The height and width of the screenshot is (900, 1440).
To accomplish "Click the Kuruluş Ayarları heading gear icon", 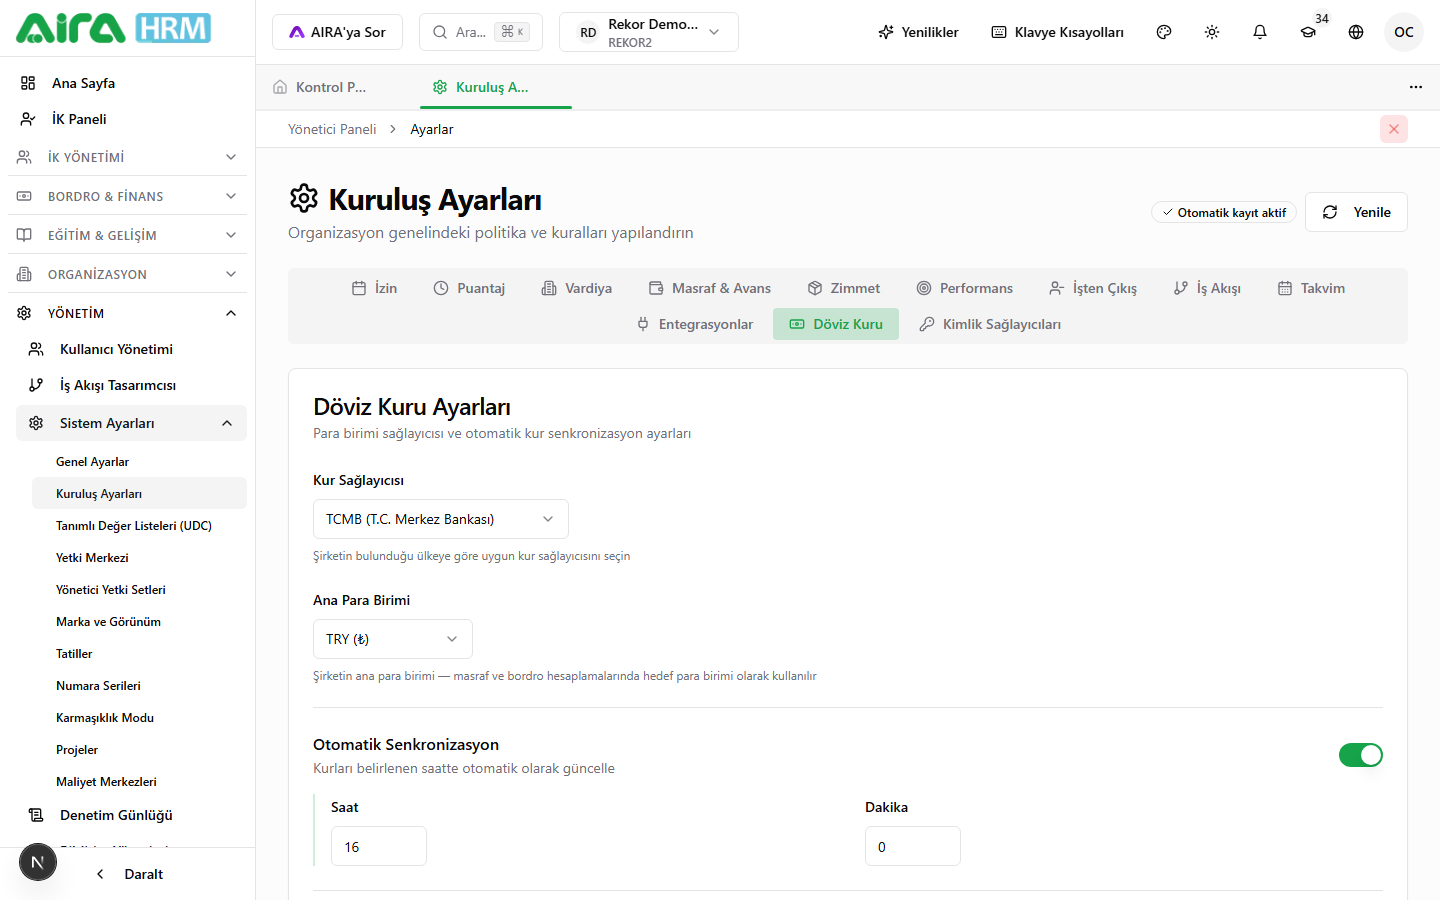I will (x=304, y=198).
